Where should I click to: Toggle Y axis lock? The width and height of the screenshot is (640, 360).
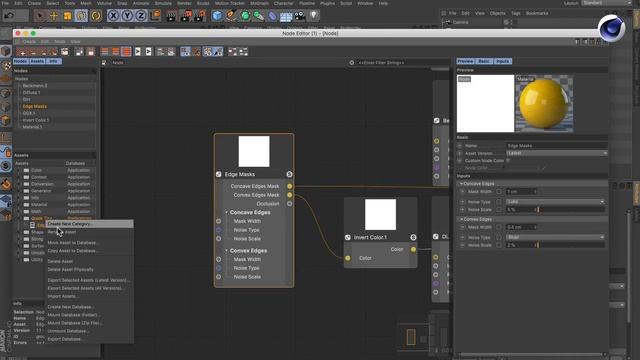coord(127,16)
